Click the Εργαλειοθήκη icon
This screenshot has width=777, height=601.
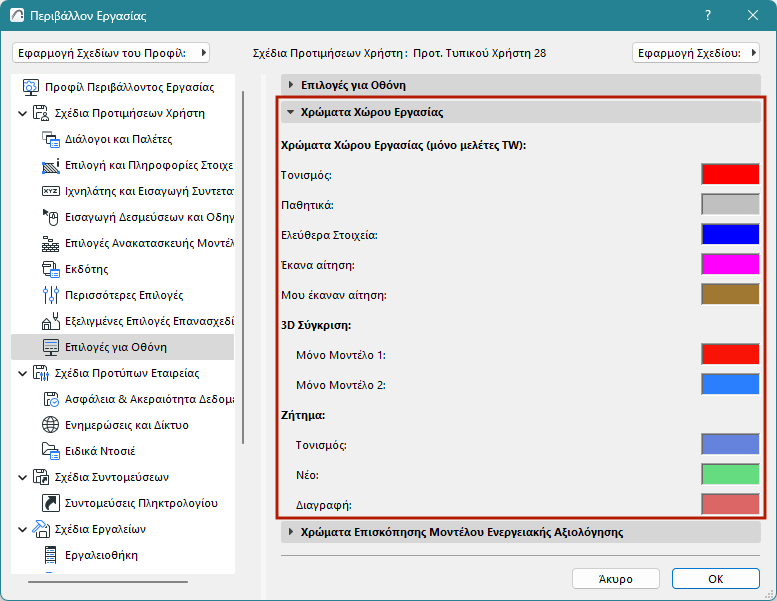coord(51,555)
